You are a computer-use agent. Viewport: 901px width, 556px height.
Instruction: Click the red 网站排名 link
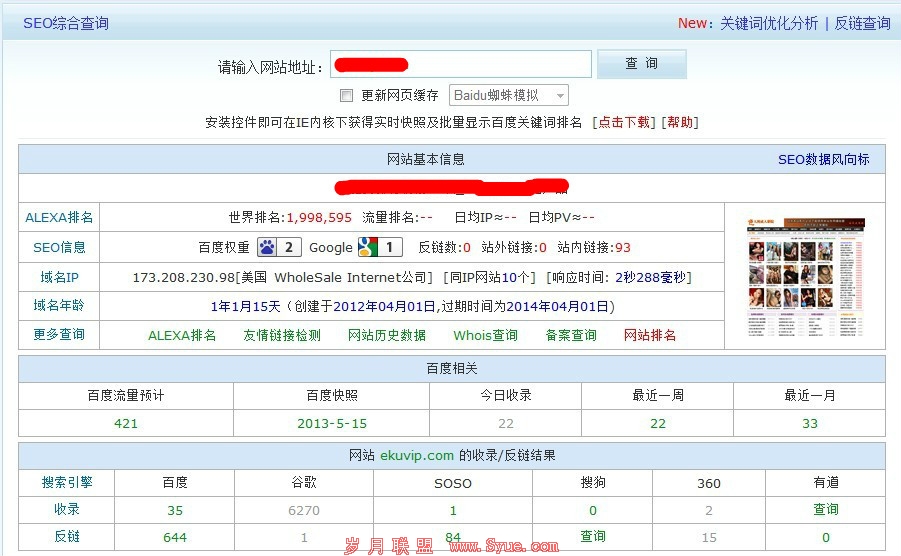[x=650, y=335]
